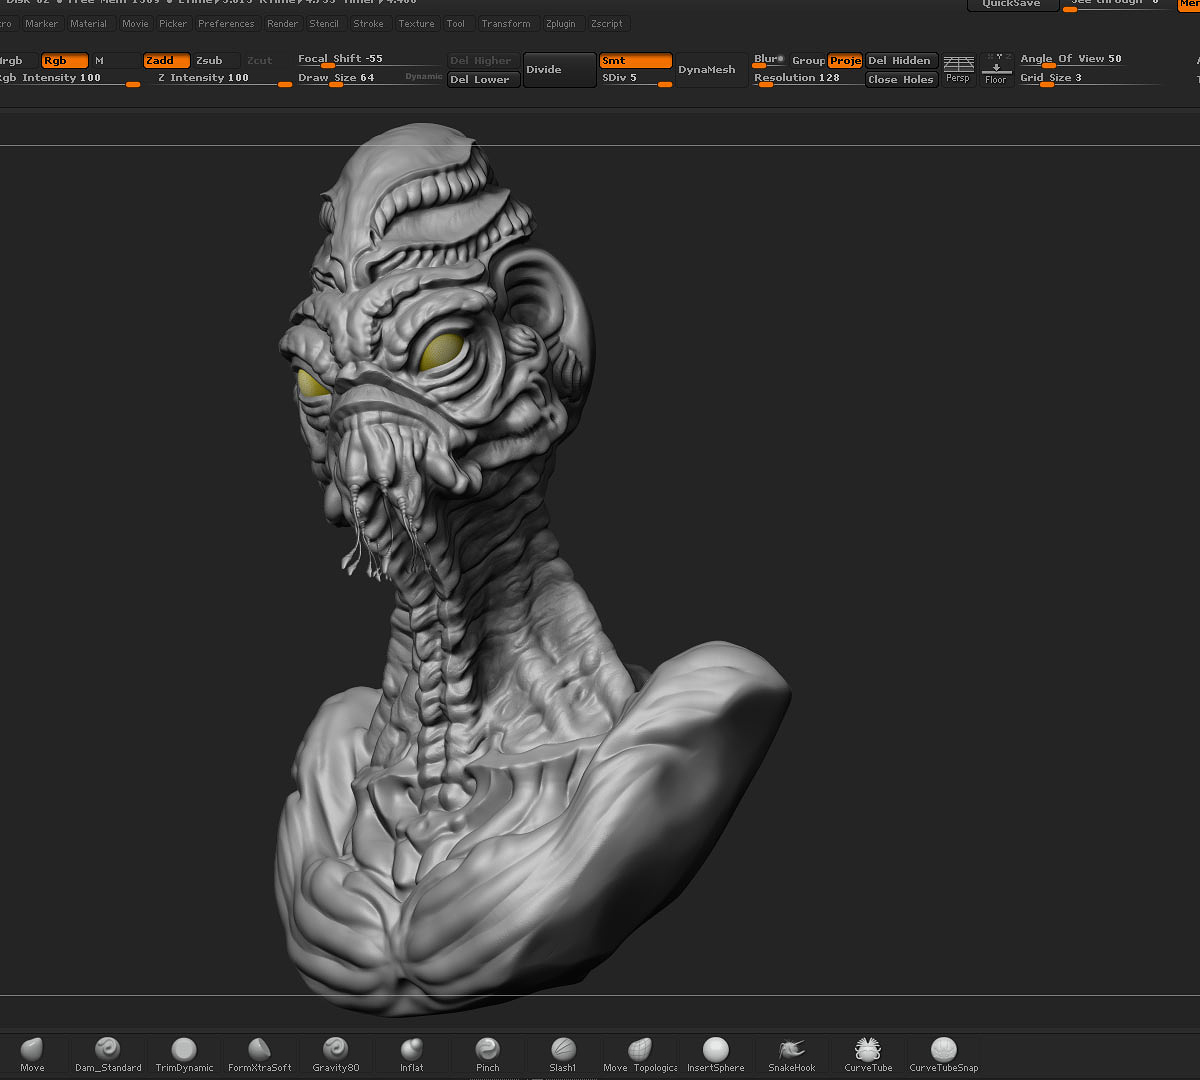Open the Tool menu
Viewport: 1200px width, 1080px height.
point(456,23)
